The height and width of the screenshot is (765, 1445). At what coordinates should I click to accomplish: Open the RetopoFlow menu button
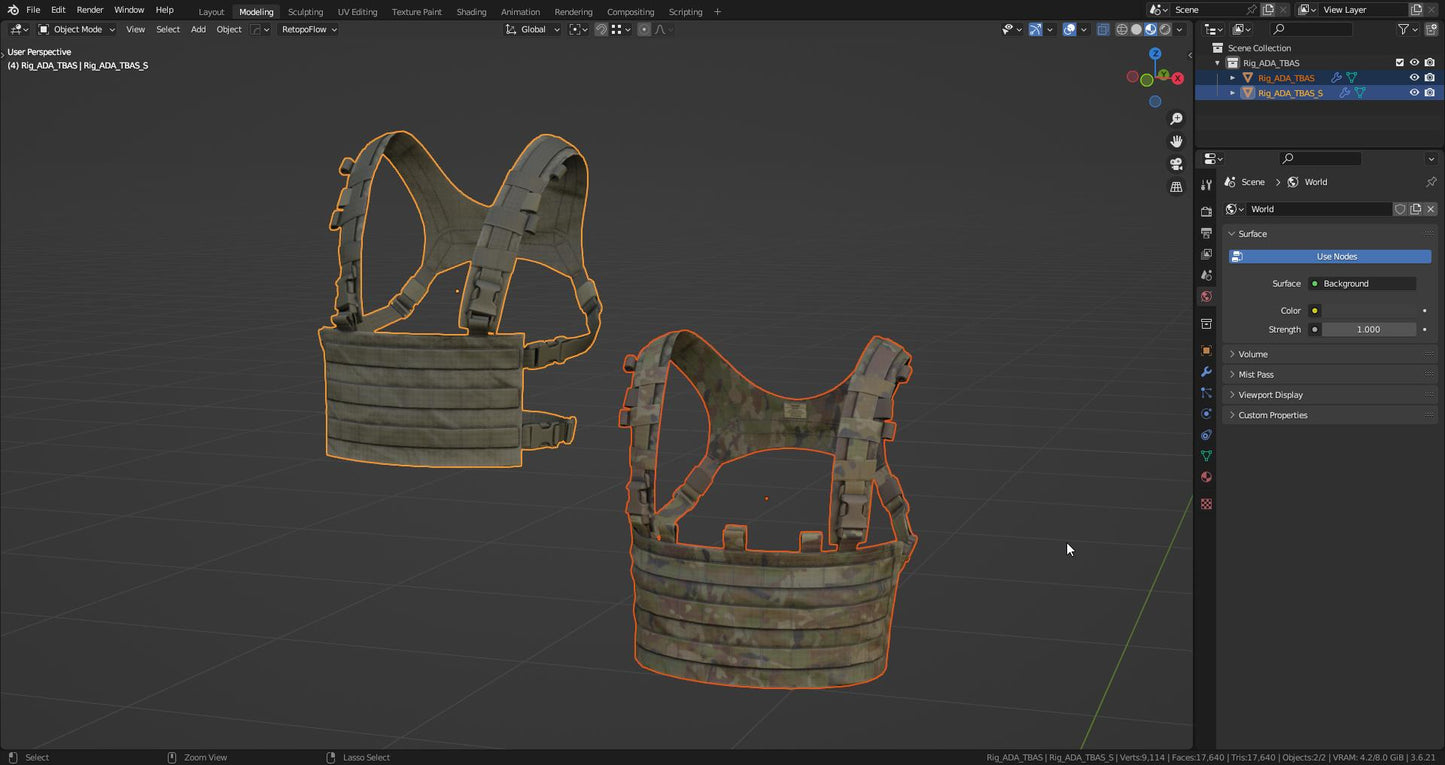tap(308, 30)
